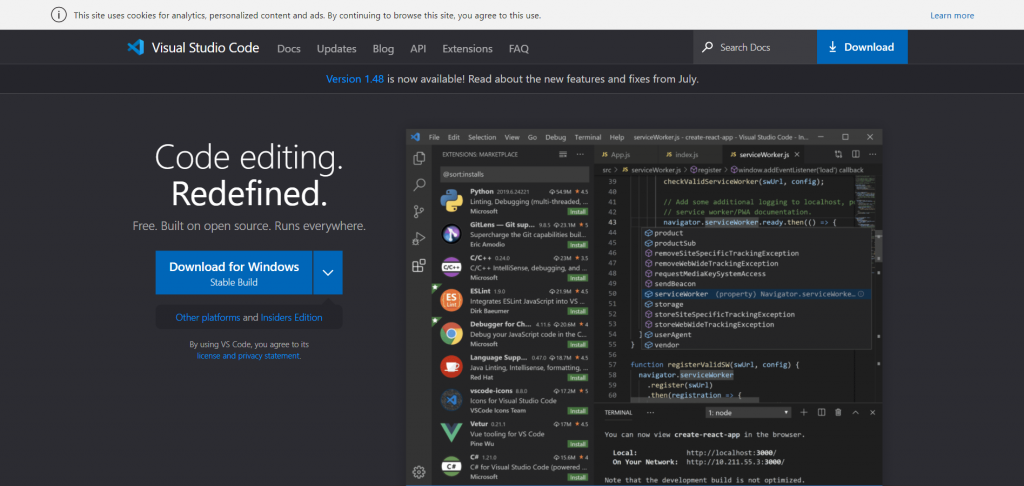This screenshot has height=486, width=1024.
Task: Open the editor more actions ellipsis
Action: [872, 154]
